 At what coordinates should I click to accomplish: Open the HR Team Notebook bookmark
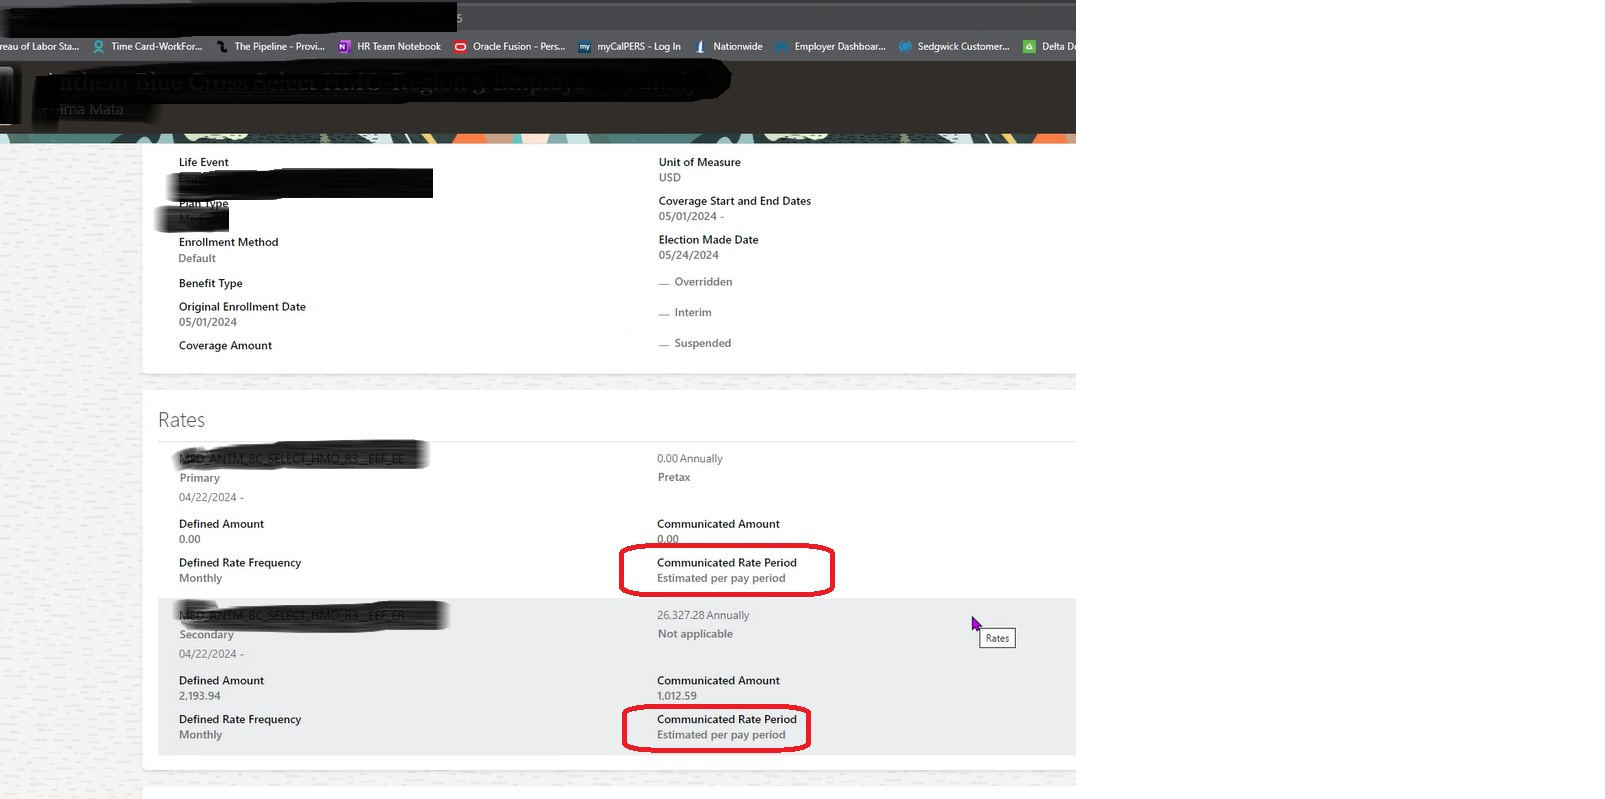tap(389, 46)
